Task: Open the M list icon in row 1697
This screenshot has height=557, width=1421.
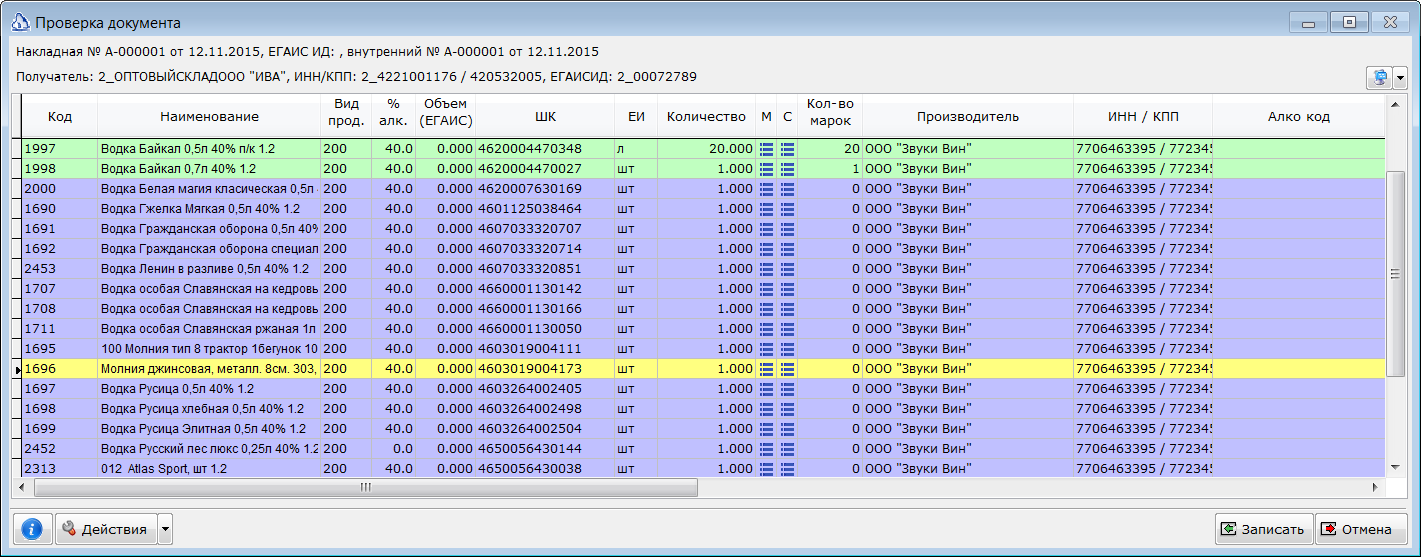Action: click(x=767, y=388)
